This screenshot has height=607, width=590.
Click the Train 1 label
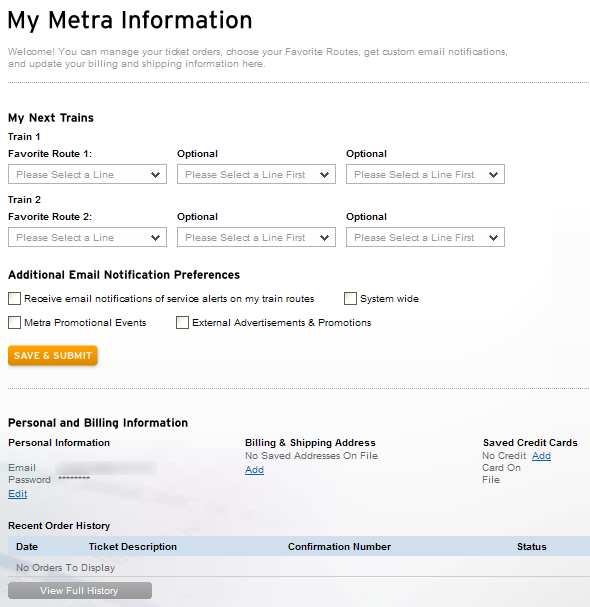click(24, 137)
